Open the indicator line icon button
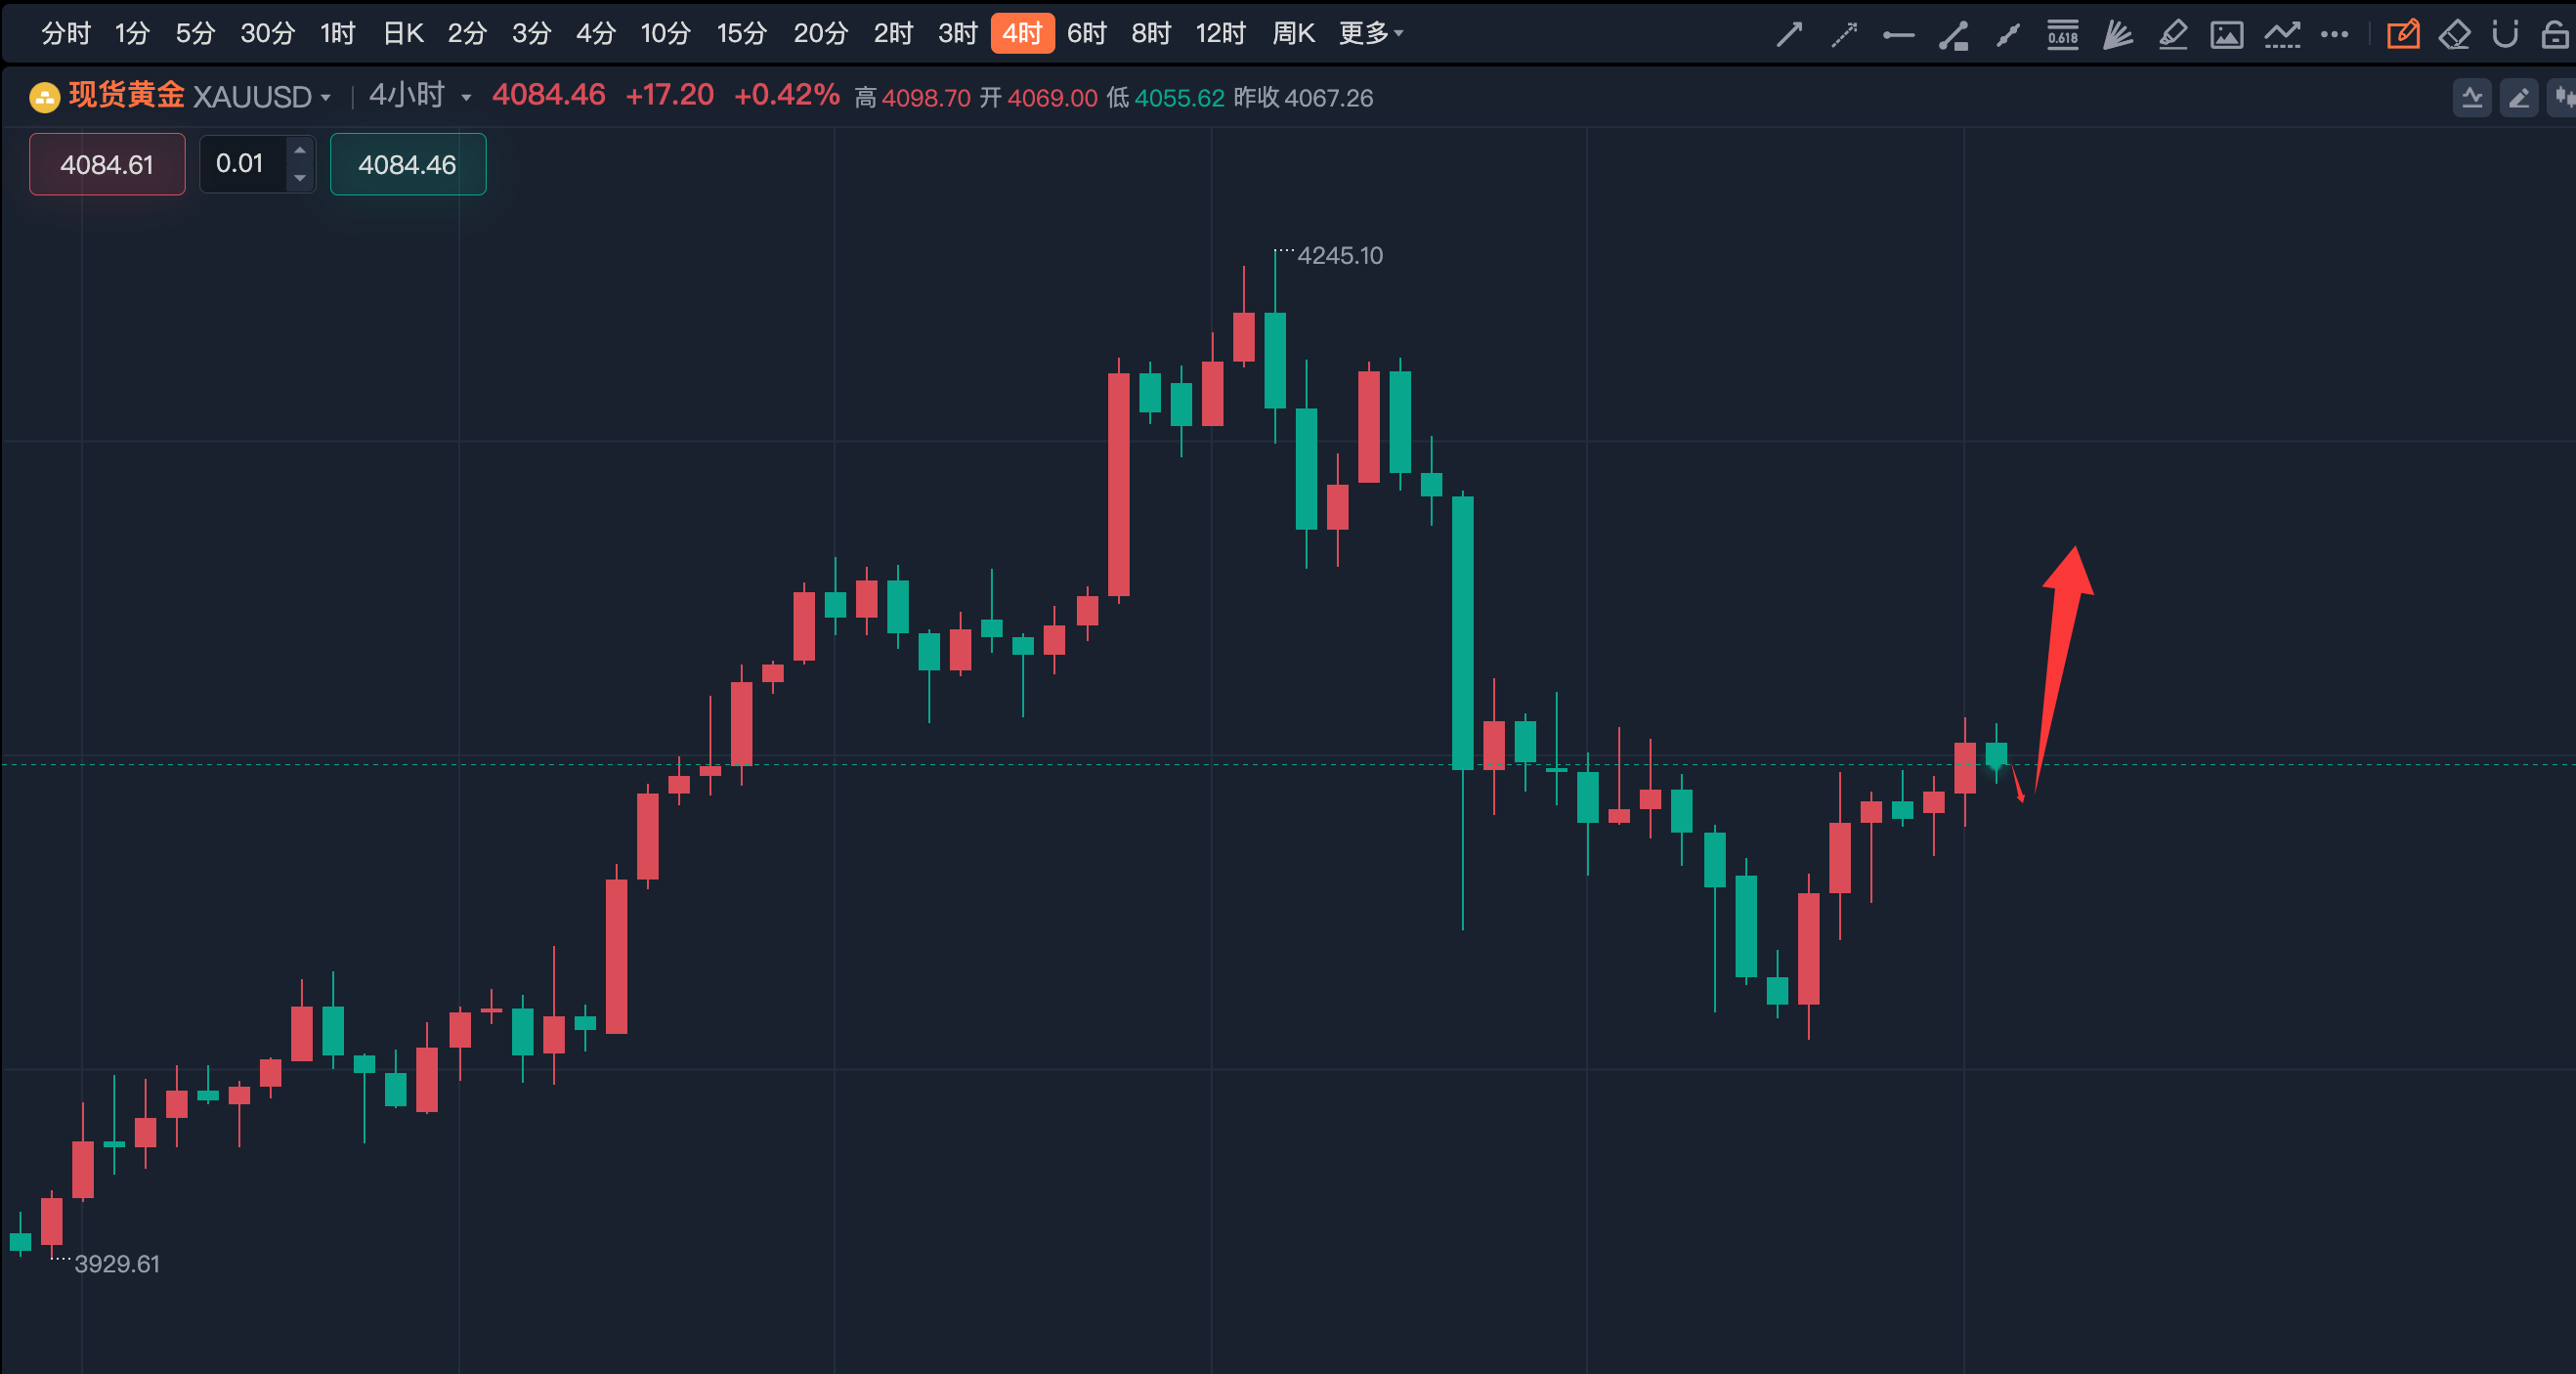The image size is (2576, 1374). [2472, 97]
